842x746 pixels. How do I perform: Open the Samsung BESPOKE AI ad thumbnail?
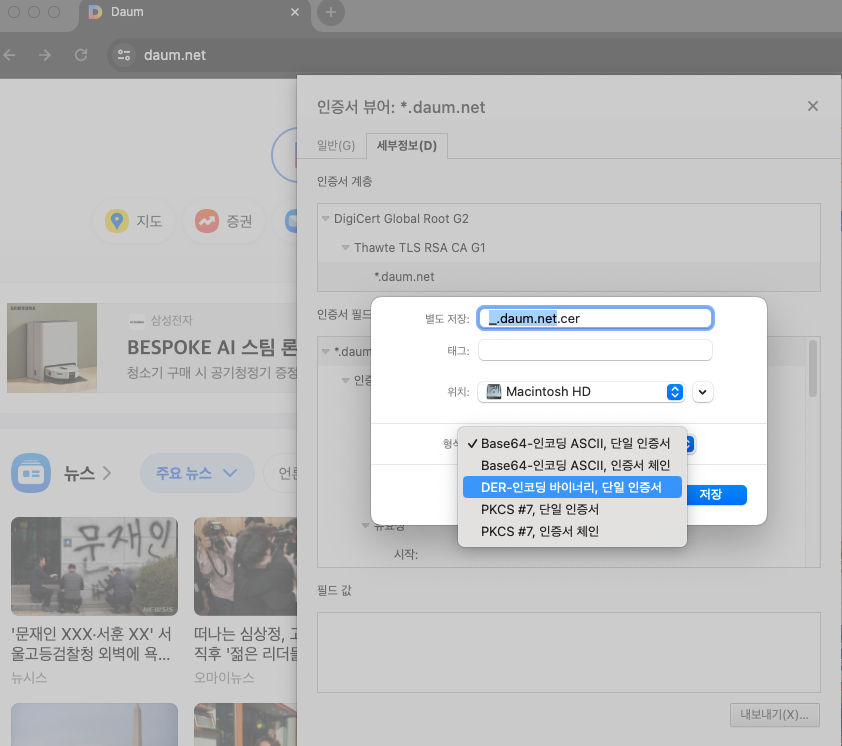pyautogui.click(x=52, y=348)
